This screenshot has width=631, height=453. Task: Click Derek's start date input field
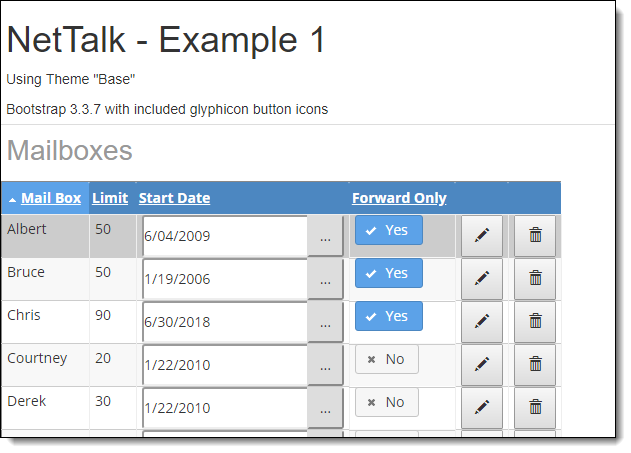pos(225,408)
